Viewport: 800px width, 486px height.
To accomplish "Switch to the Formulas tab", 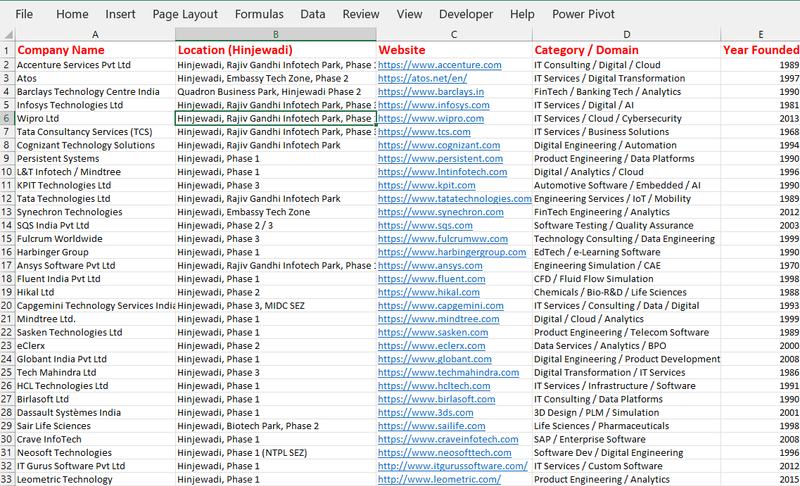I will [x=259, y=14].
